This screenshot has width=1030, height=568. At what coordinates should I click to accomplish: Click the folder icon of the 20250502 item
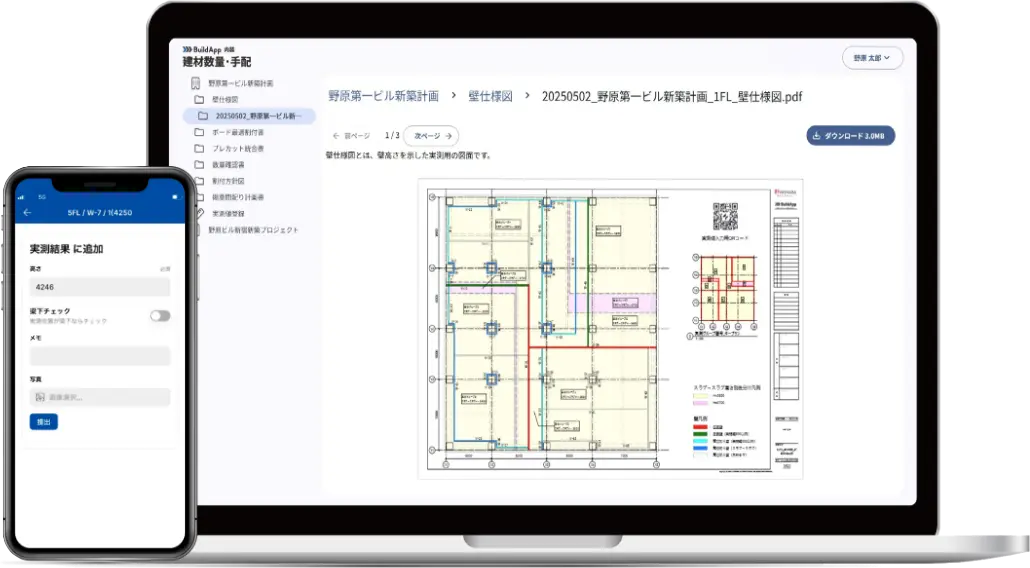click(x=204, y=116)
